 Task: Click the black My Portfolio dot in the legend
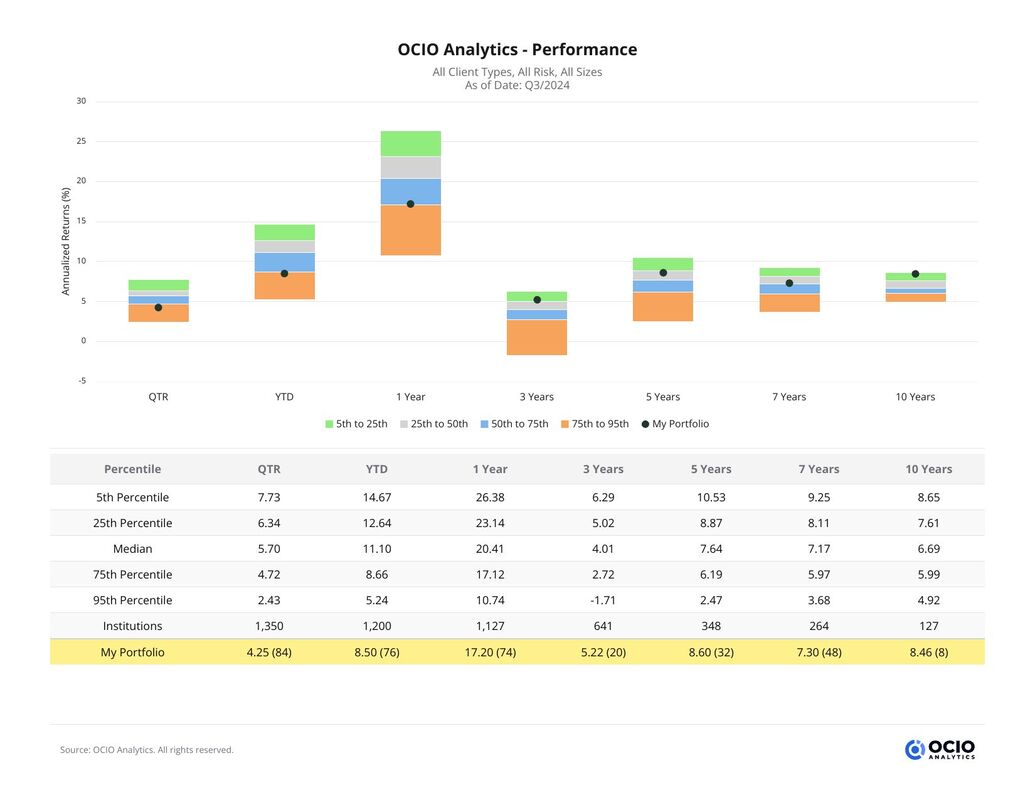tap(646, 424)
